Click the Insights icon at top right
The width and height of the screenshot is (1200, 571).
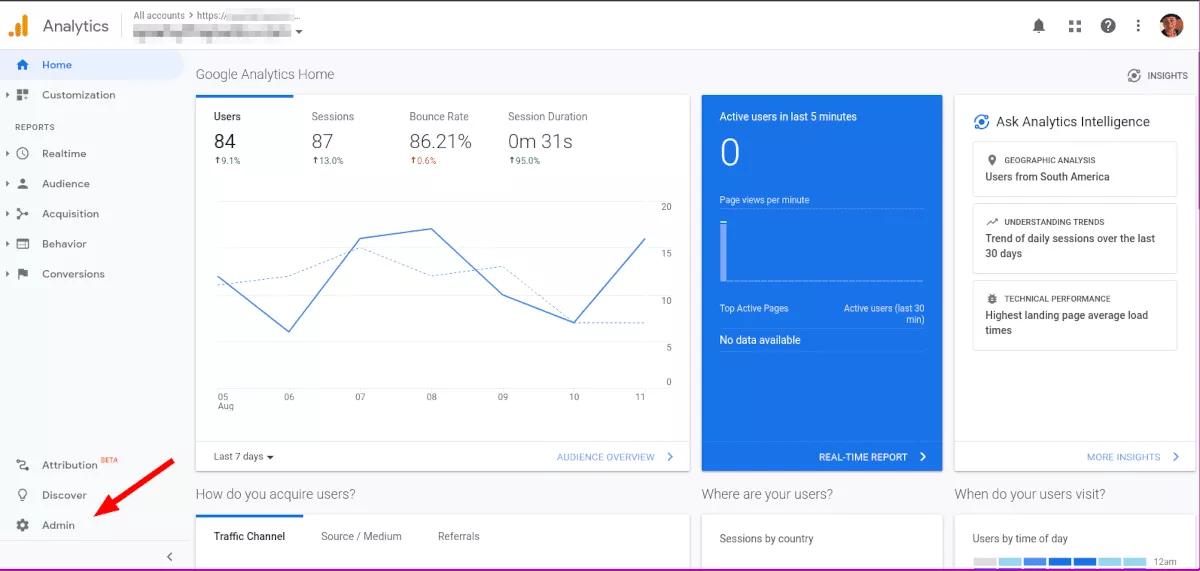pos(1134,75)
